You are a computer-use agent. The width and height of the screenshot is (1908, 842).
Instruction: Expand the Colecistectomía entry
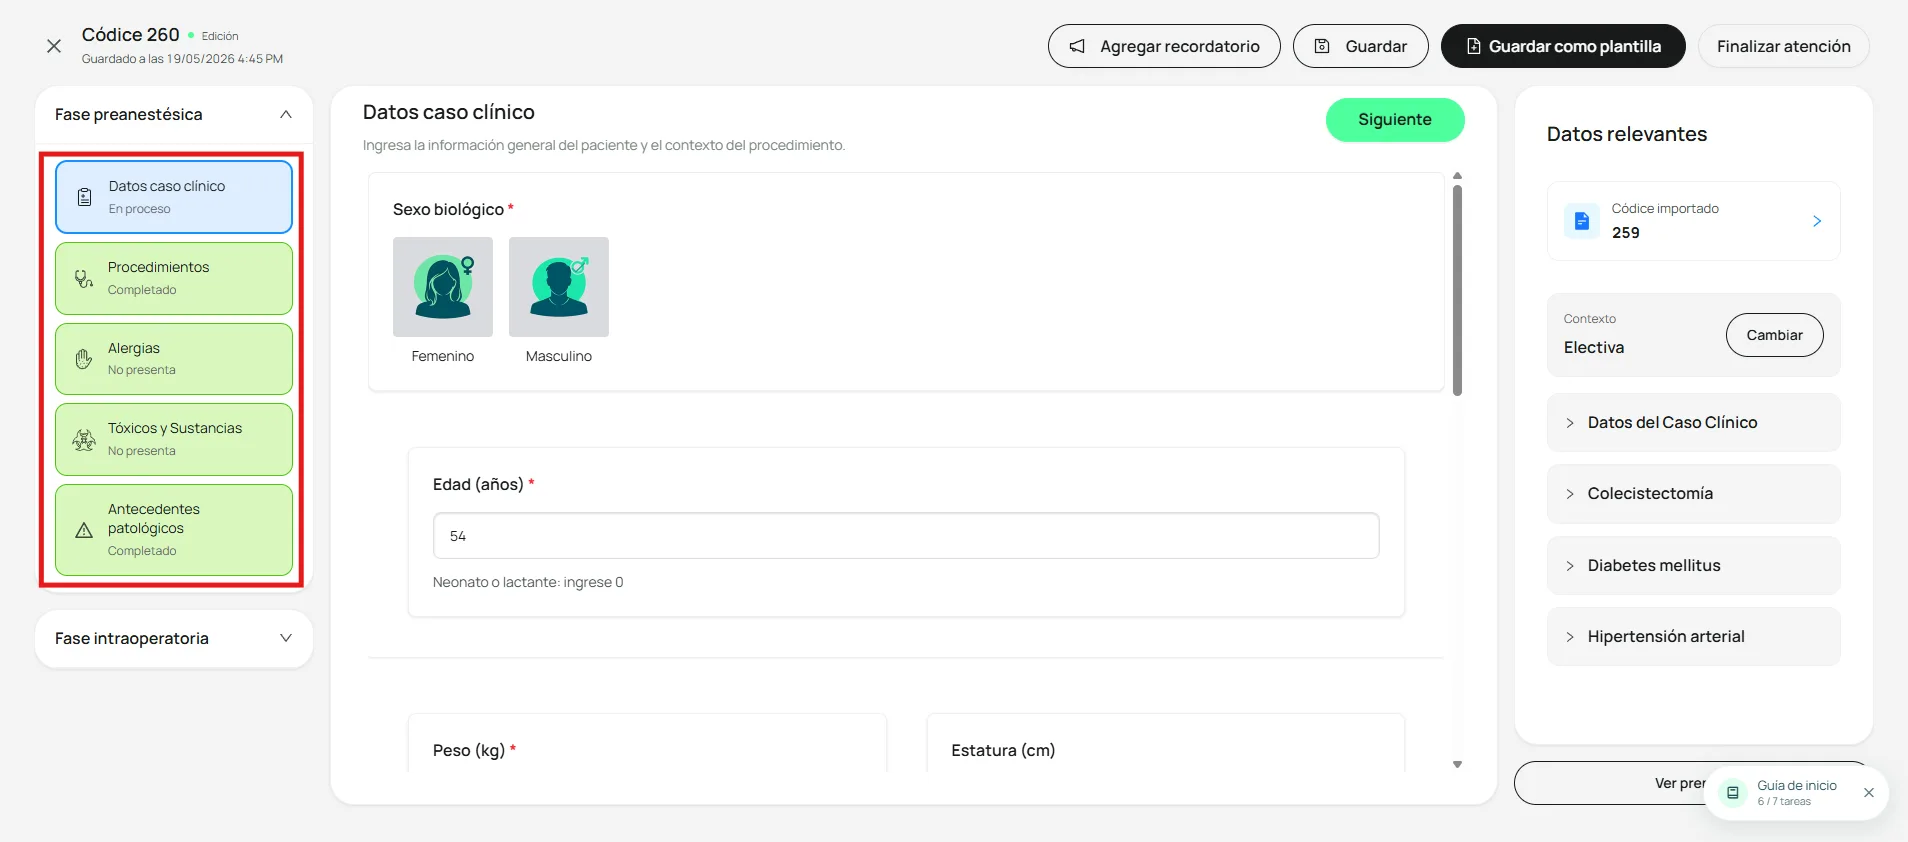coord(1694,494)
